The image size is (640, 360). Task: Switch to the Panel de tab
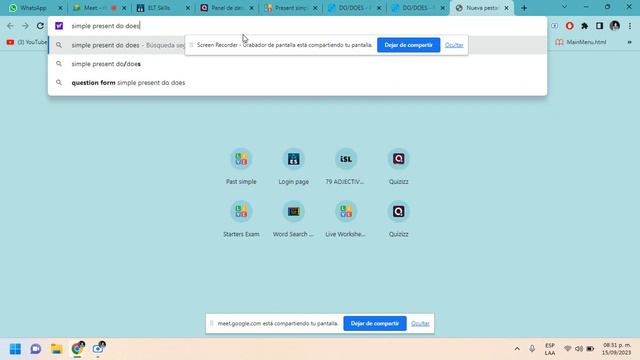(x=227, y=8)
